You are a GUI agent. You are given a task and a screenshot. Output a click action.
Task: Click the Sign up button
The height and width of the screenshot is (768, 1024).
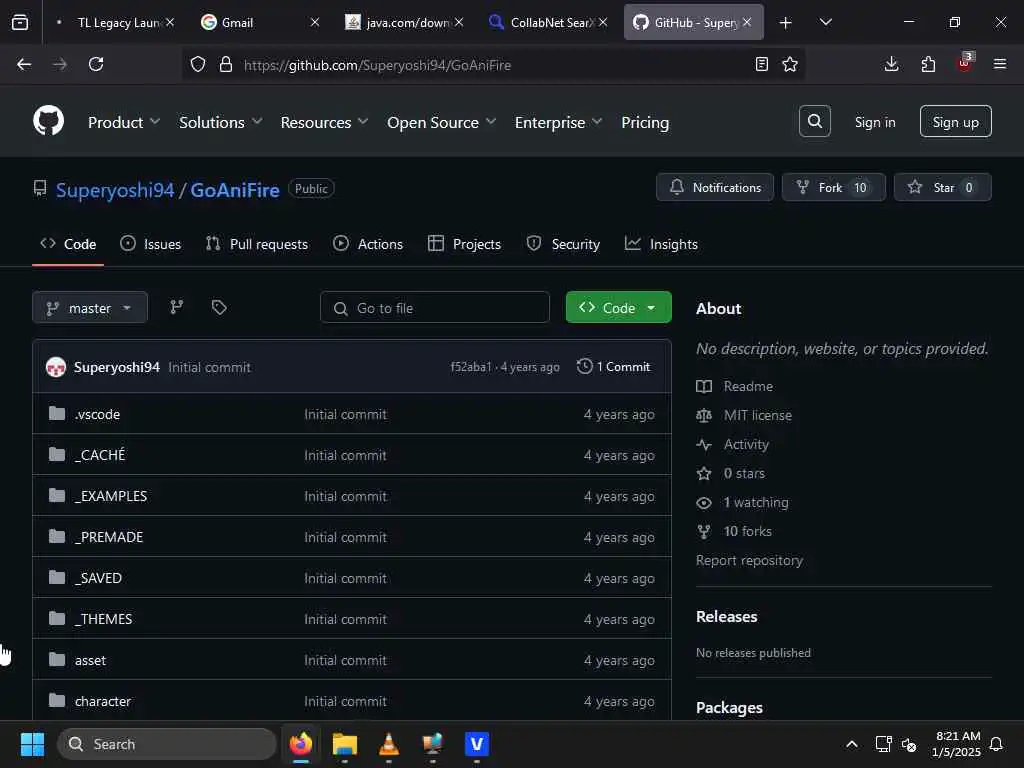(955, 121)
